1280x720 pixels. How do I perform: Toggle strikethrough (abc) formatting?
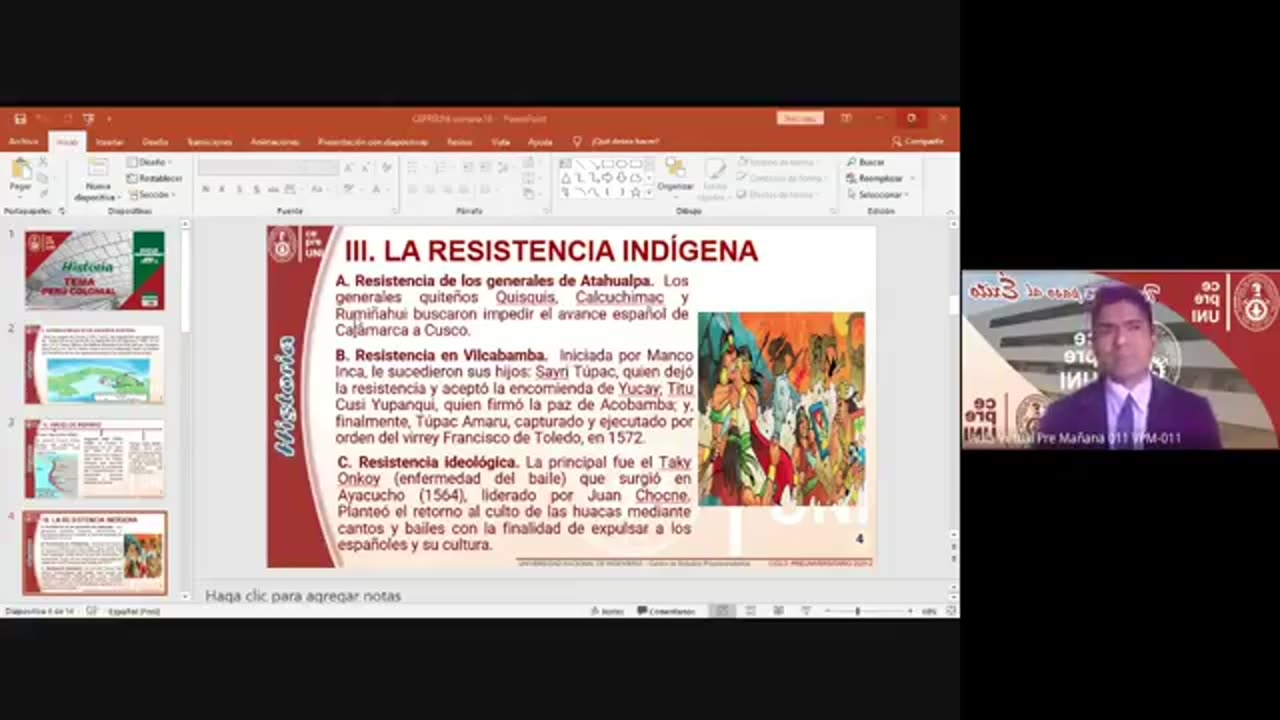pyautogui.click(x=274, y=189)
